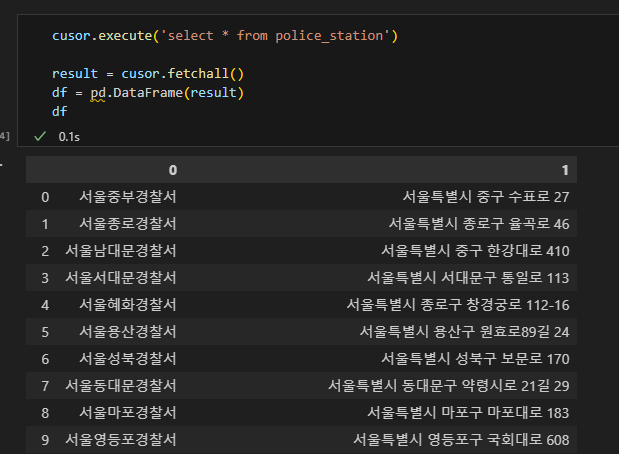Click the cell execution count bracket 4

coord(4,137)
